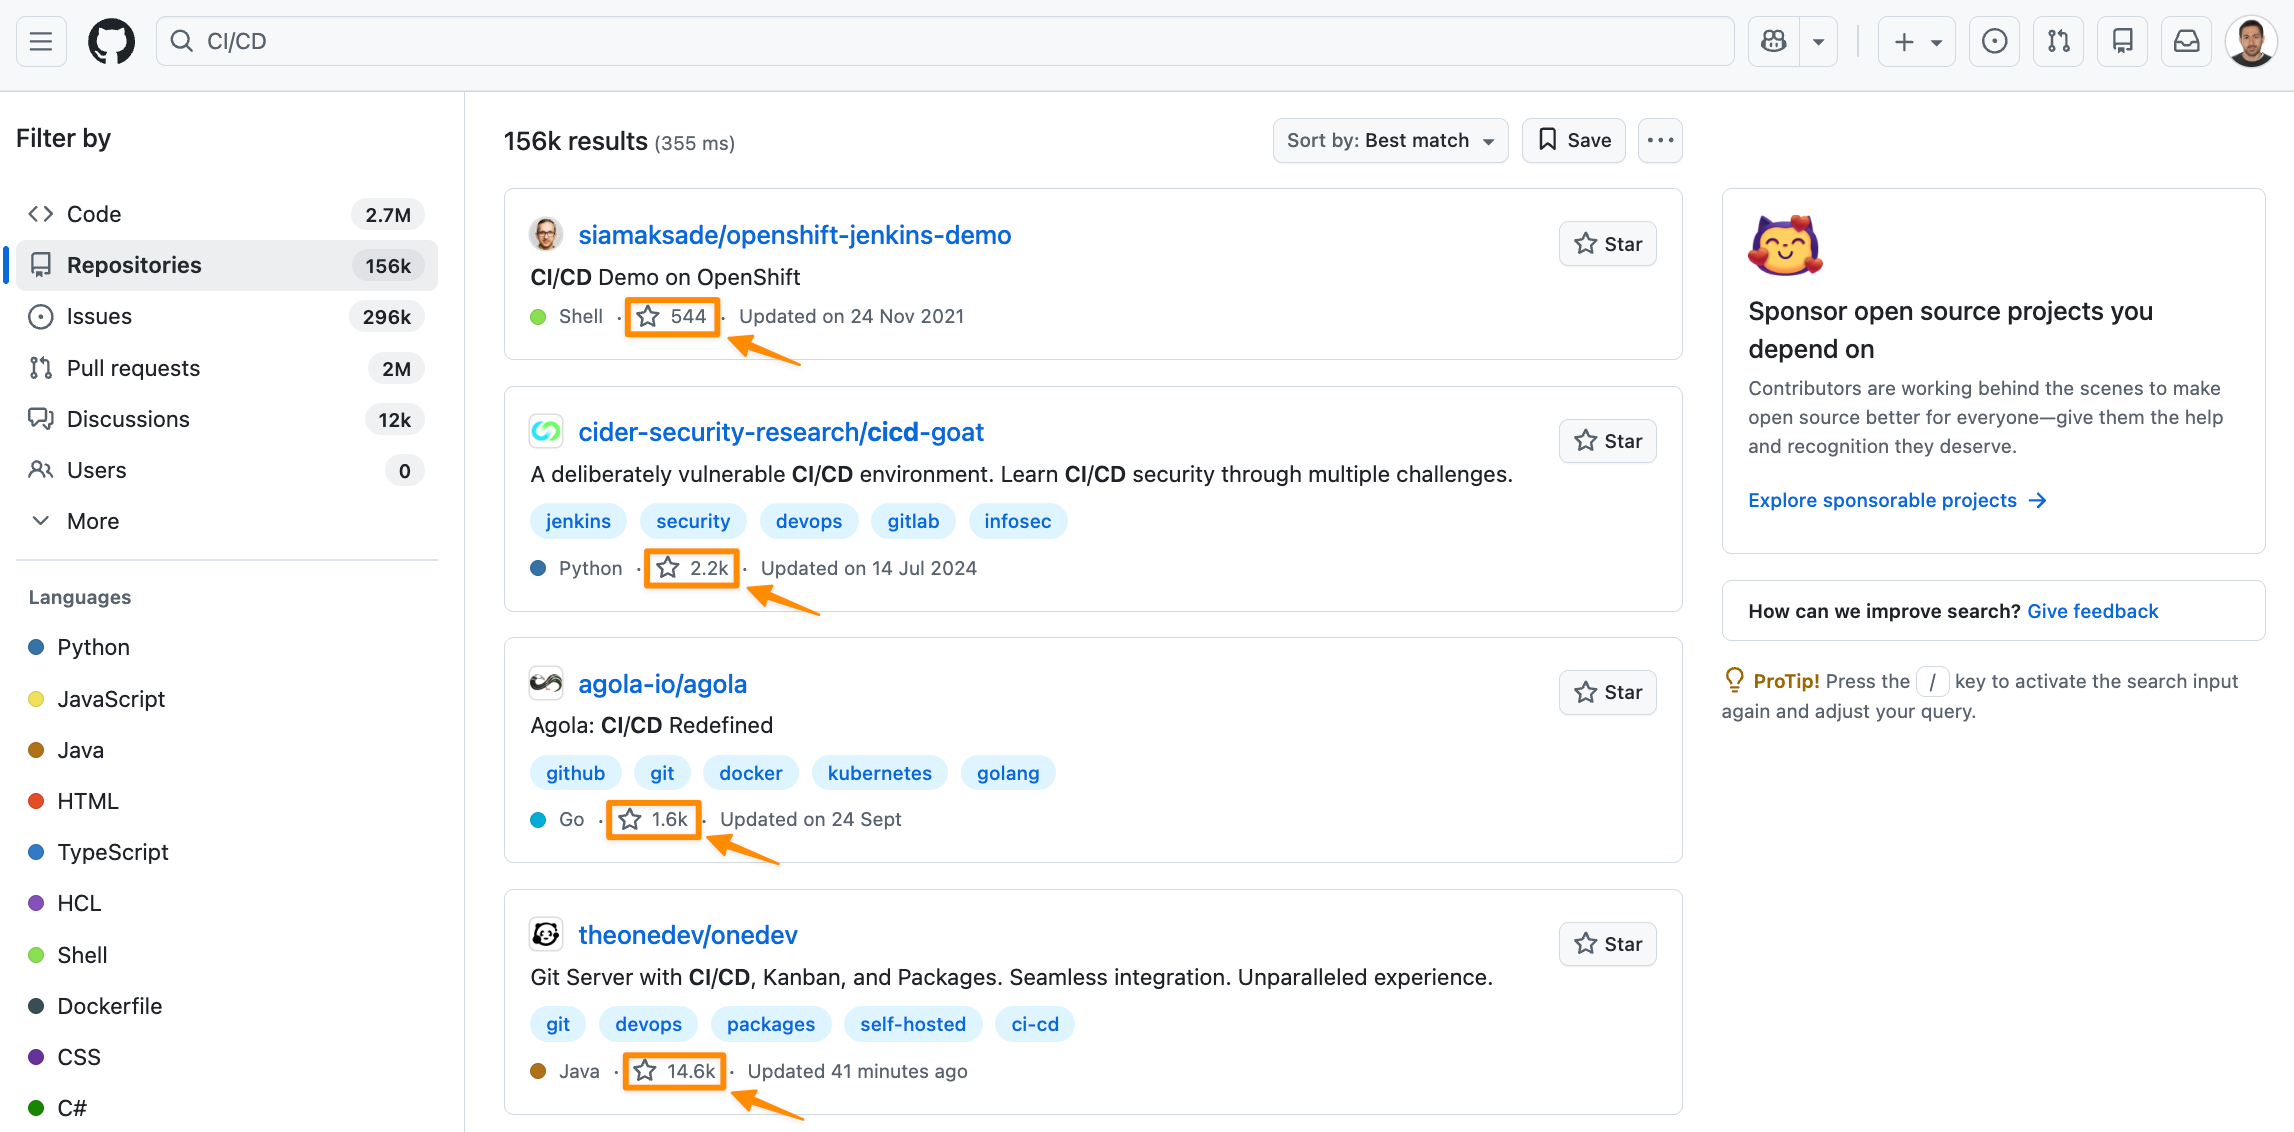2294x1132 pixels.
Task: Open the hamburger navigation menu
Action: pyautogui.click(x=40, y=41)
